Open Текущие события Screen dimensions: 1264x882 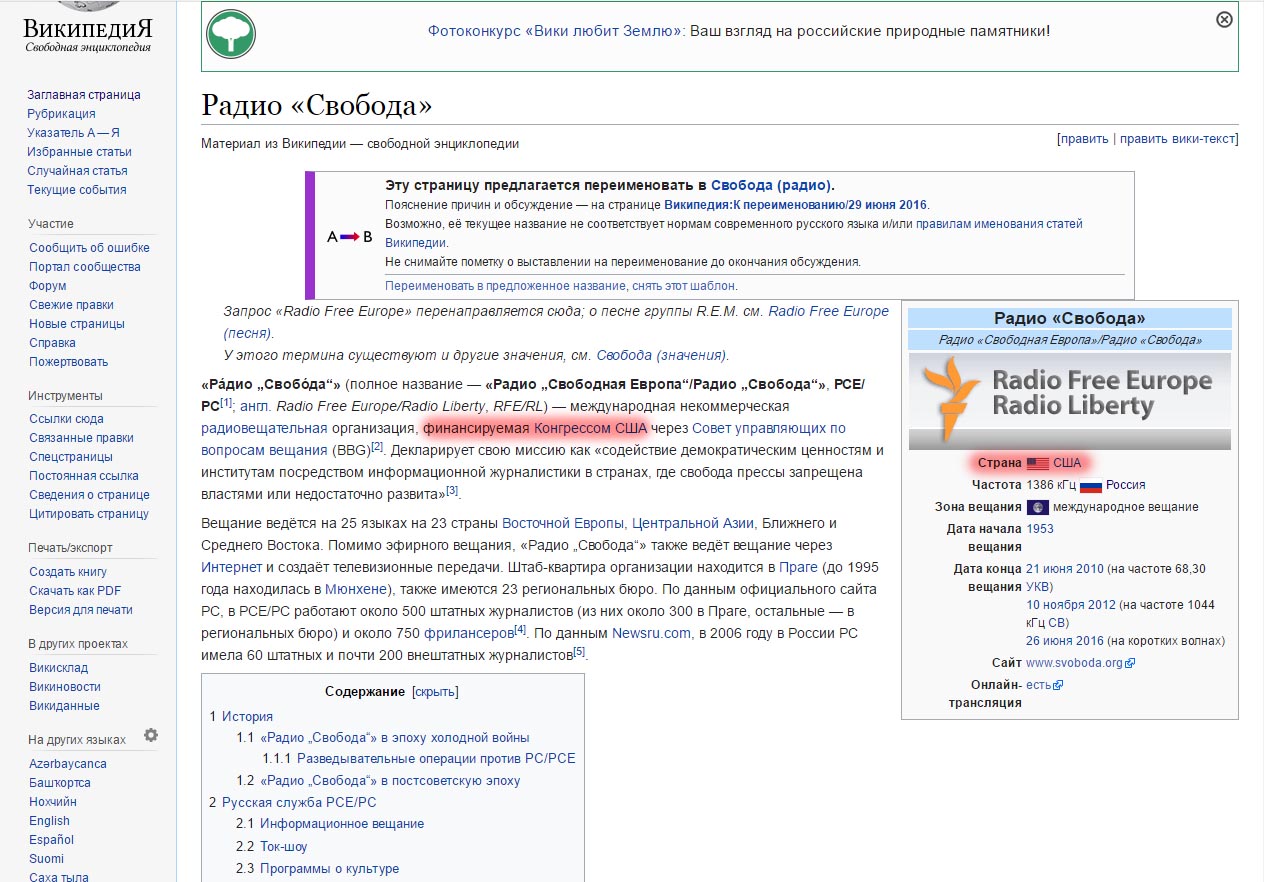coord(77,190)
